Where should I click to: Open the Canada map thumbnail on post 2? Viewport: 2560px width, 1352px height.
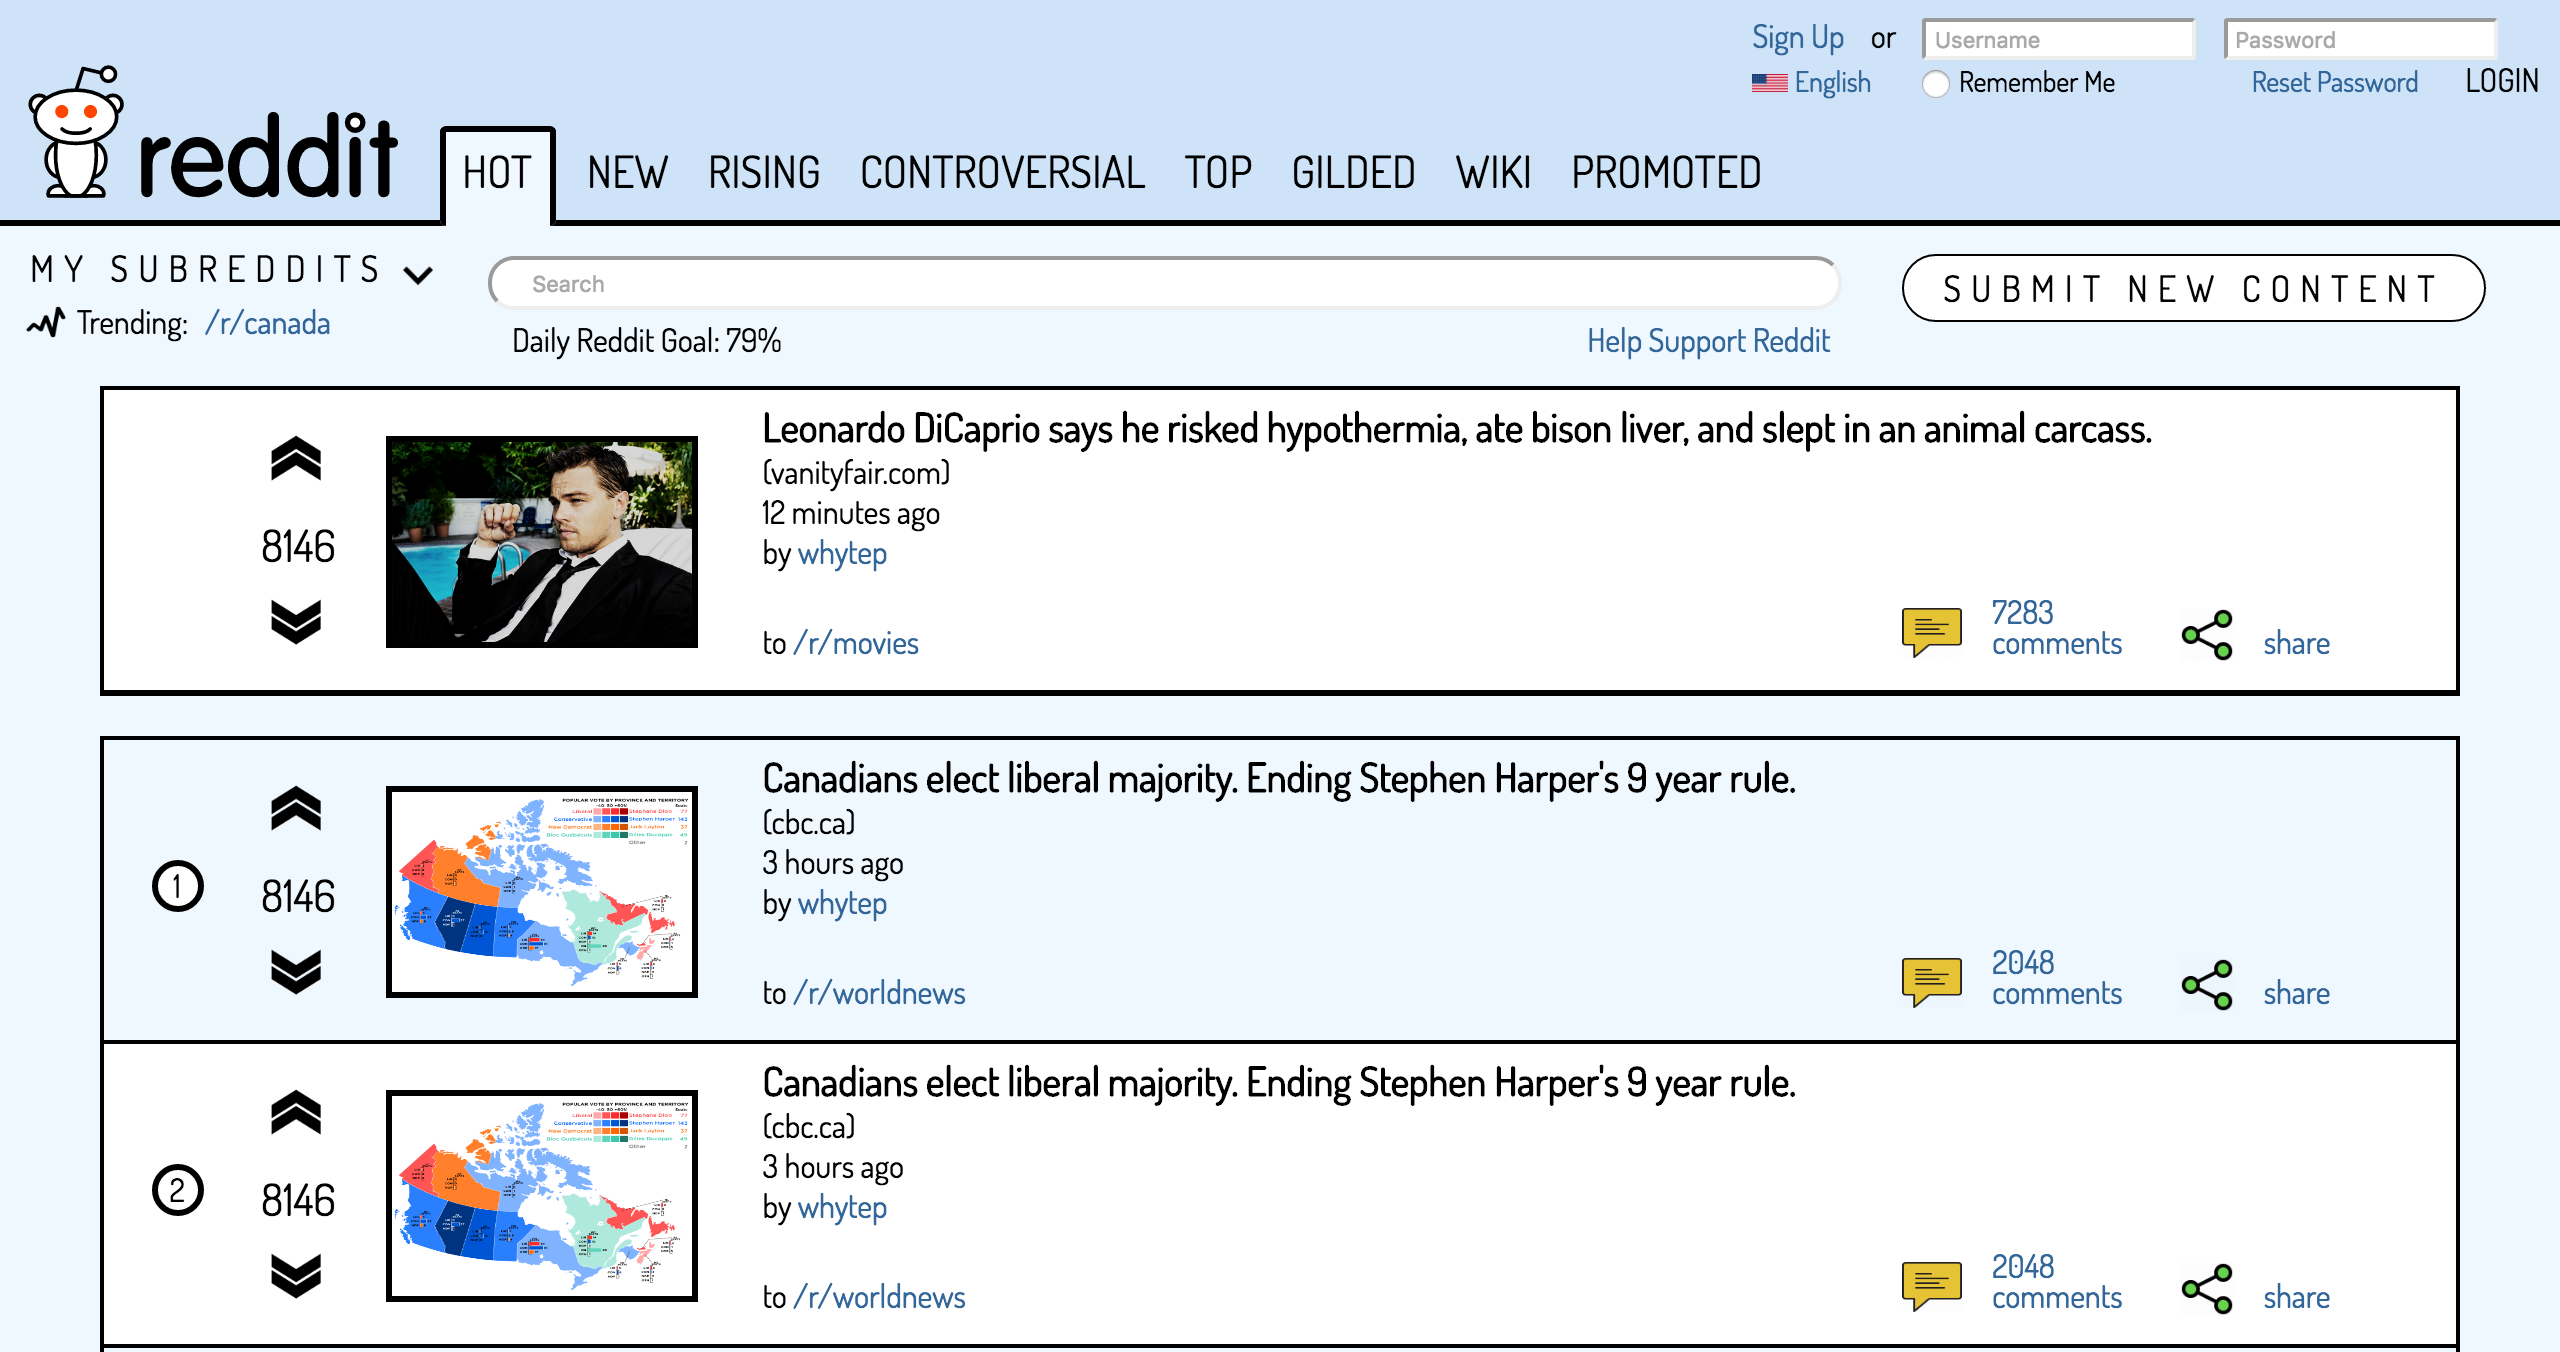coord(542,1196)
